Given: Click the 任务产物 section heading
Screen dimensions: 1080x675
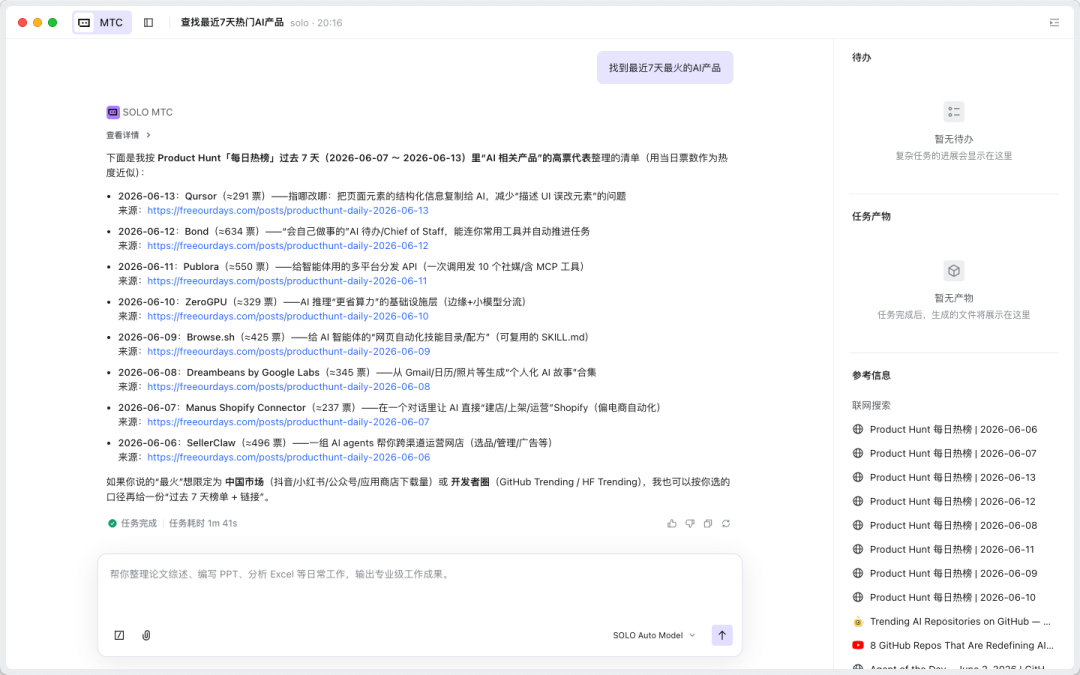Looking at the screenshot, I should [871, 216].
